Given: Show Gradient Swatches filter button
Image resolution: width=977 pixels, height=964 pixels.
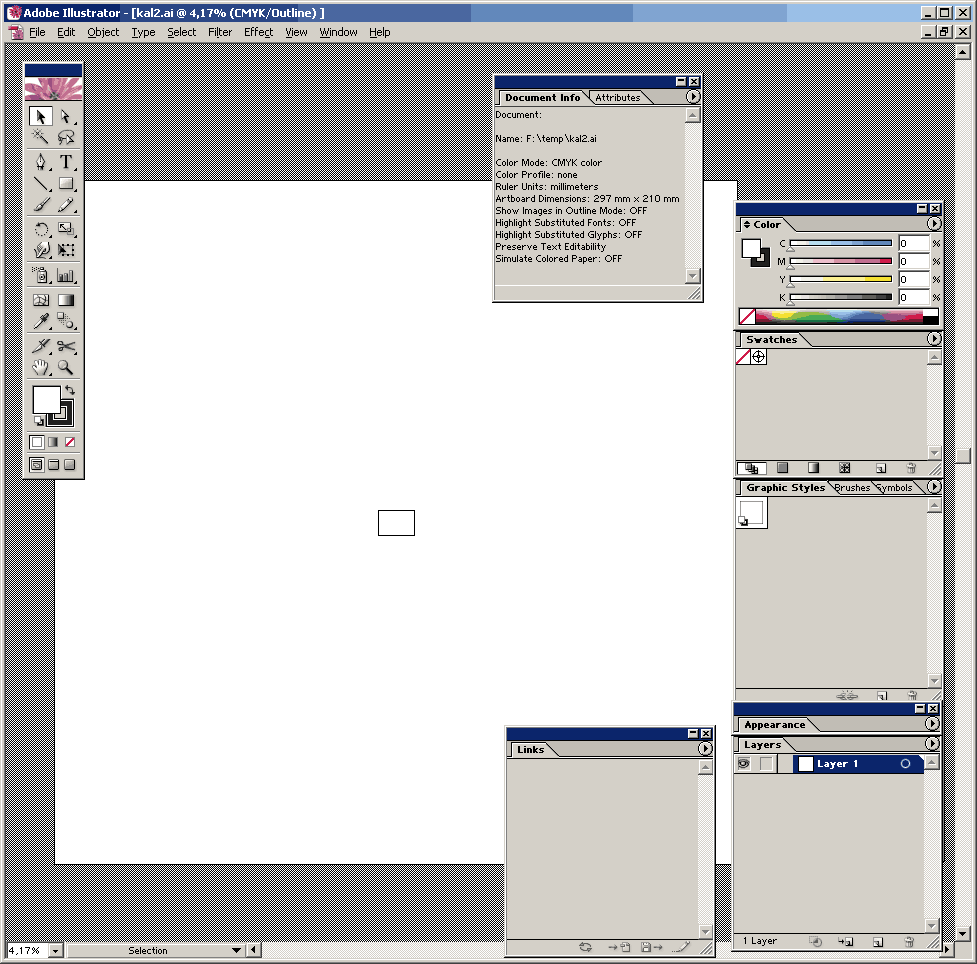Looking at the screenshot, I should click(813, 468).
